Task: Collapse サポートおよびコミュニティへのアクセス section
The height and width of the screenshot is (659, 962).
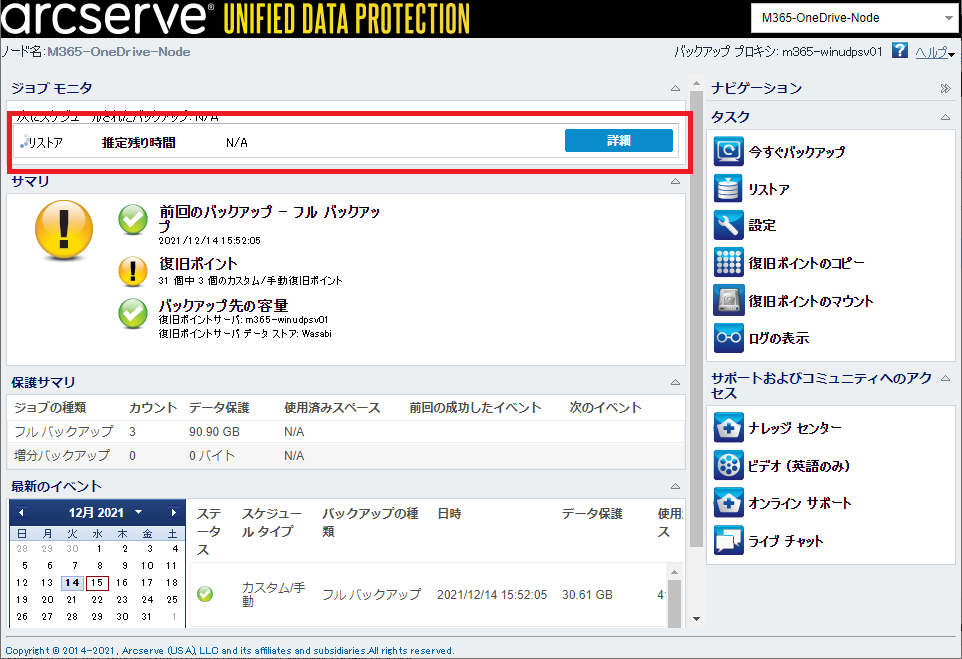Action: tap(945, 379)
